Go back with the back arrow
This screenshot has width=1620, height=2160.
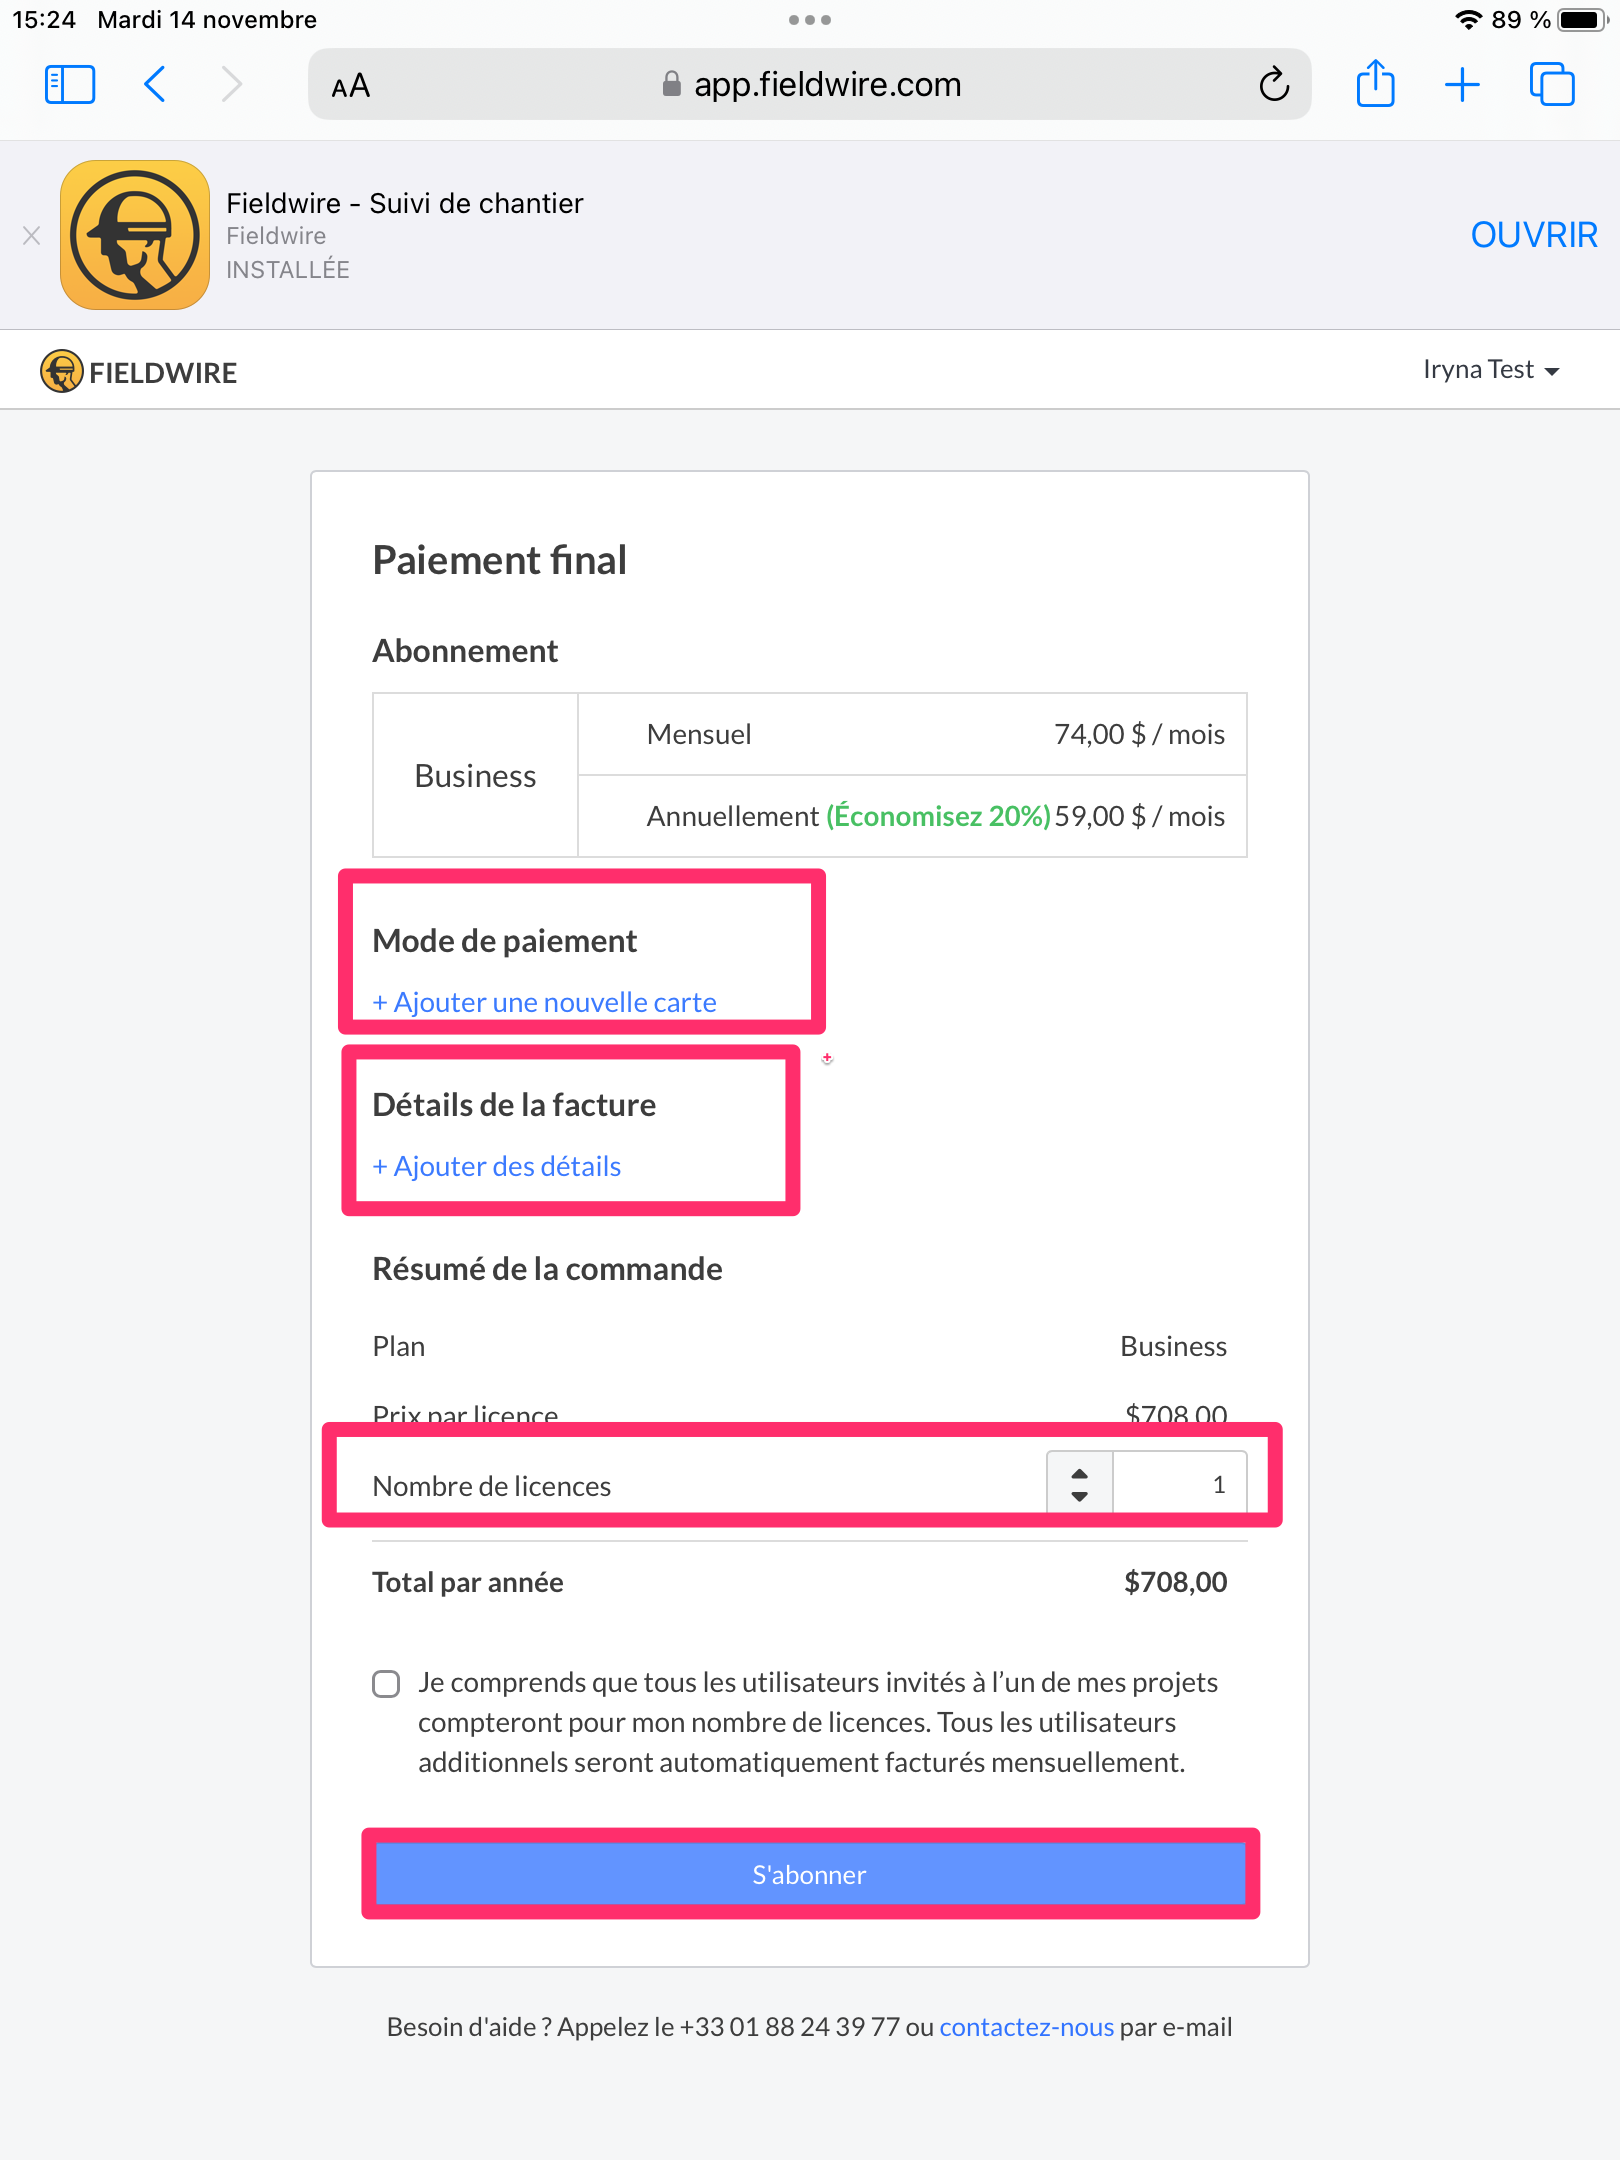pos(155,85)
